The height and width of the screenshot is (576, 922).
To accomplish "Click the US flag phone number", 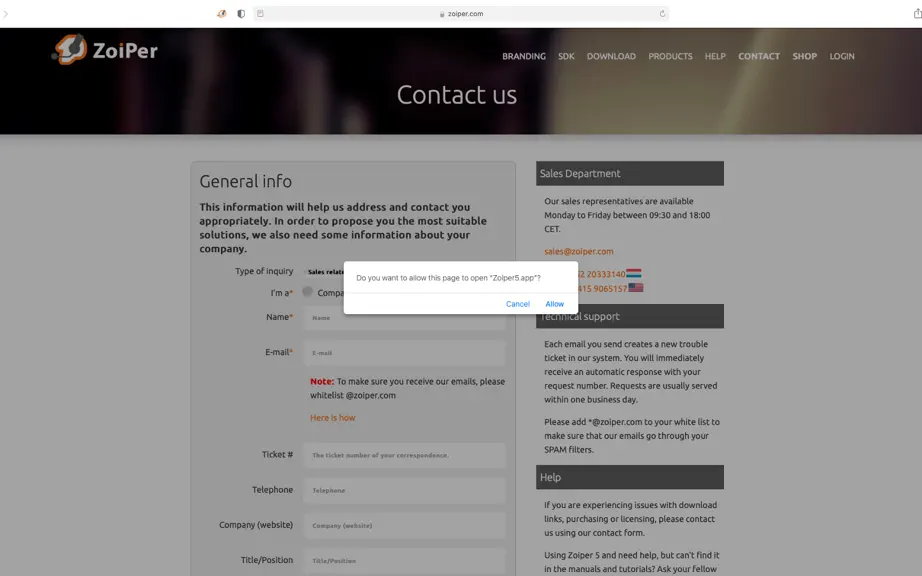I will (x=605, y=289).
